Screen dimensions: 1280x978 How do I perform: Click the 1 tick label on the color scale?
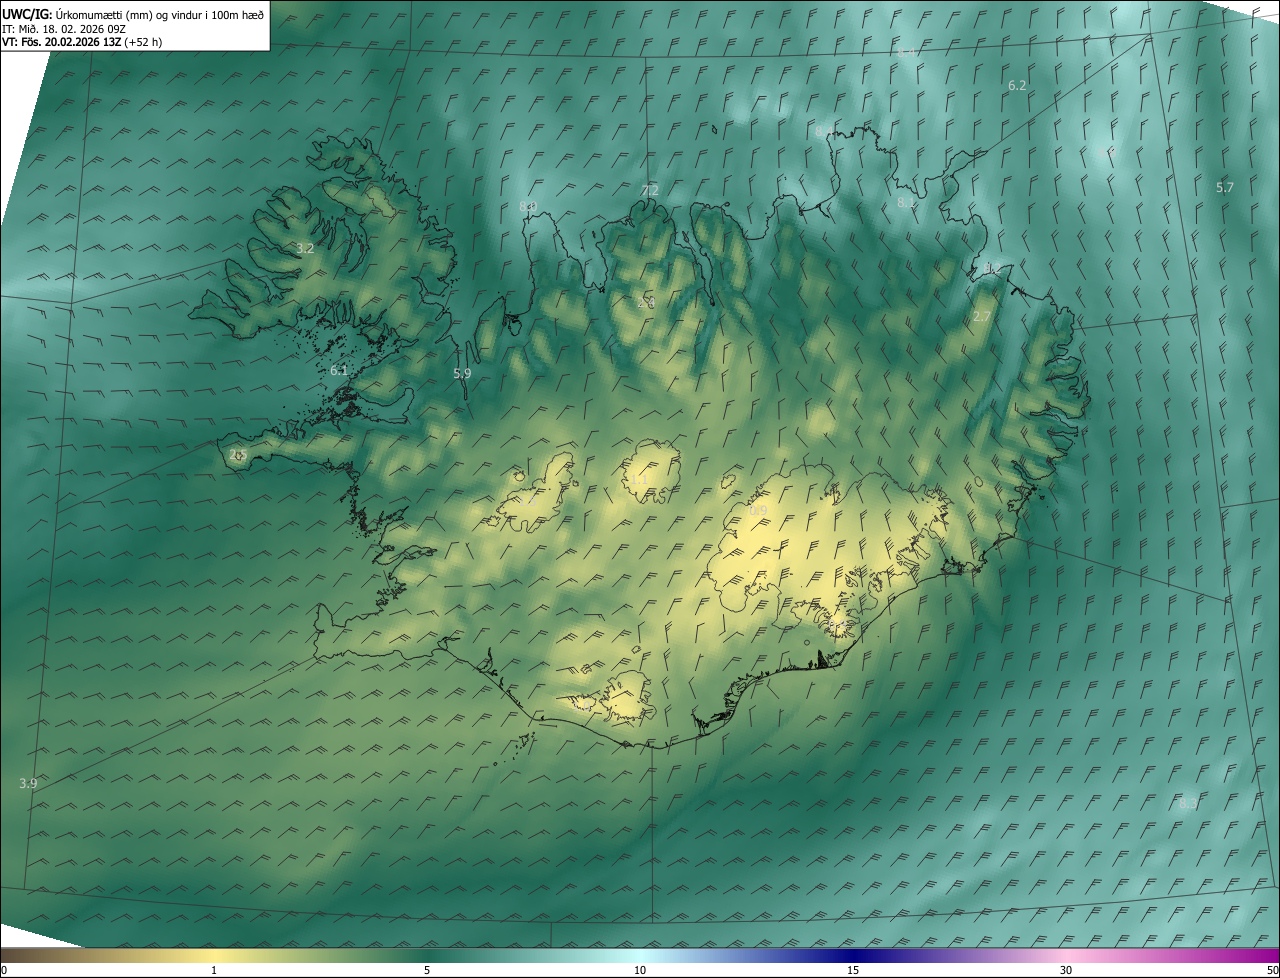214,970
